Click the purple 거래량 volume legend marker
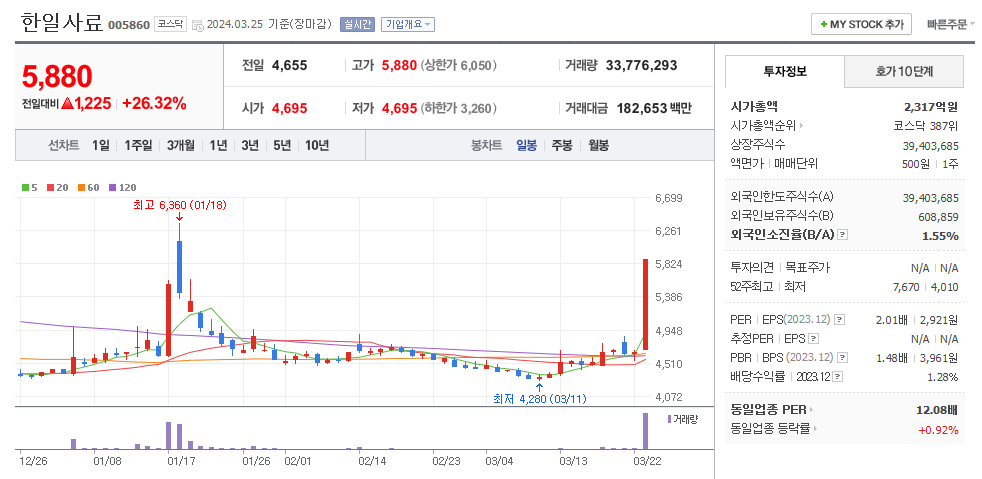 point(669,419)
